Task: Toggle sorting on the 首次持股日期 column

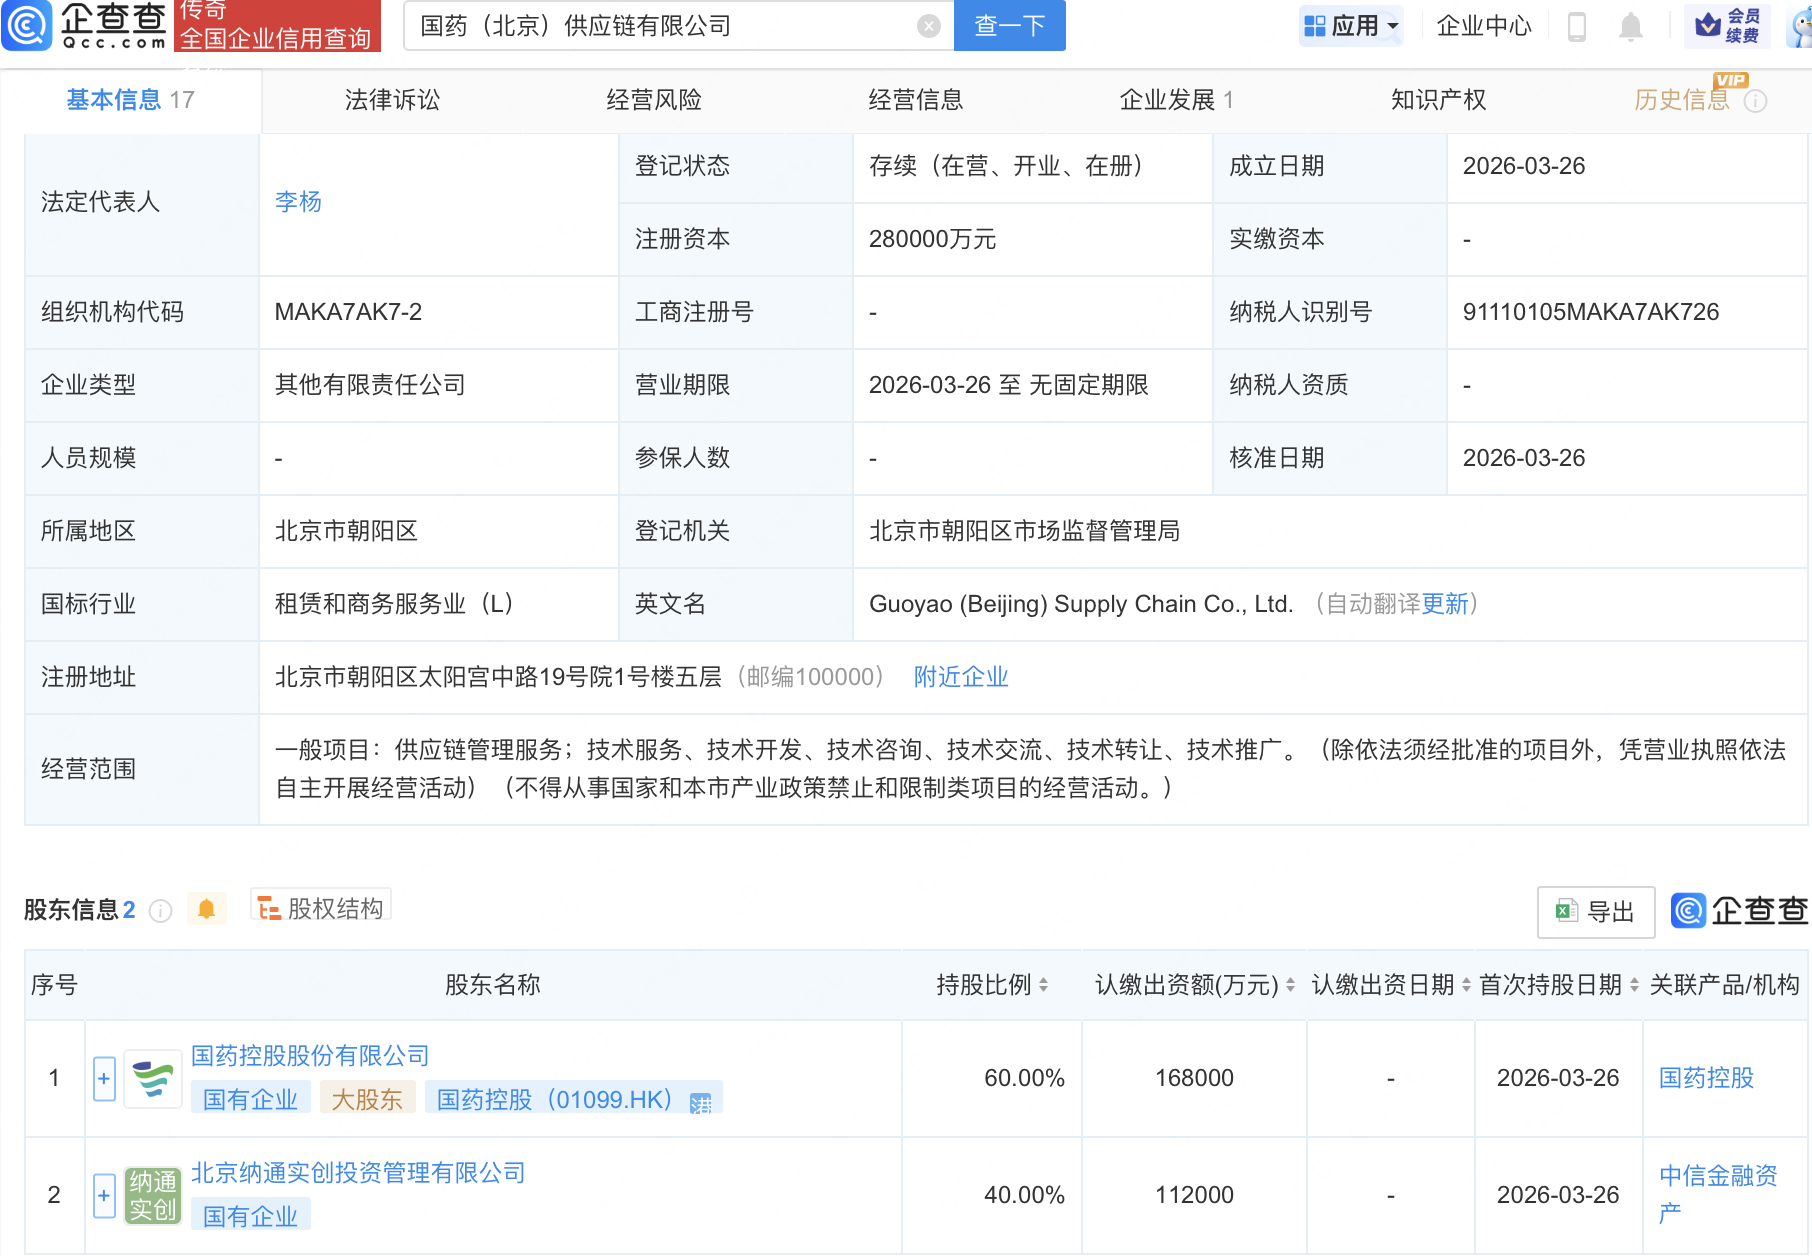Action: pyautogui.click(x=1634, y=985)
